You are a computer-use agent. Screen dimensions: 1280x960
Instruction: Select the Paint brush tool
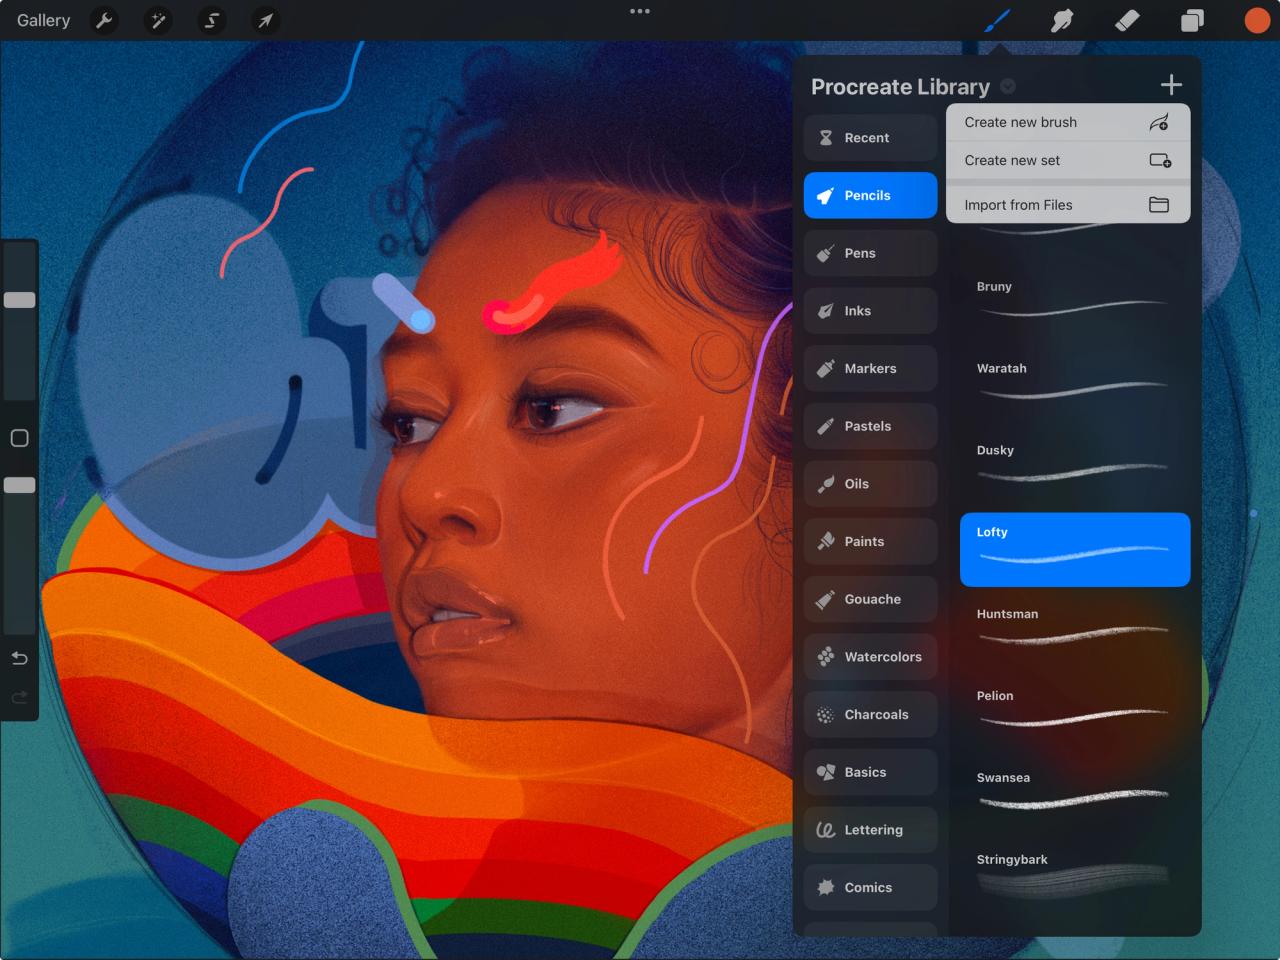(x=997, y=20)
